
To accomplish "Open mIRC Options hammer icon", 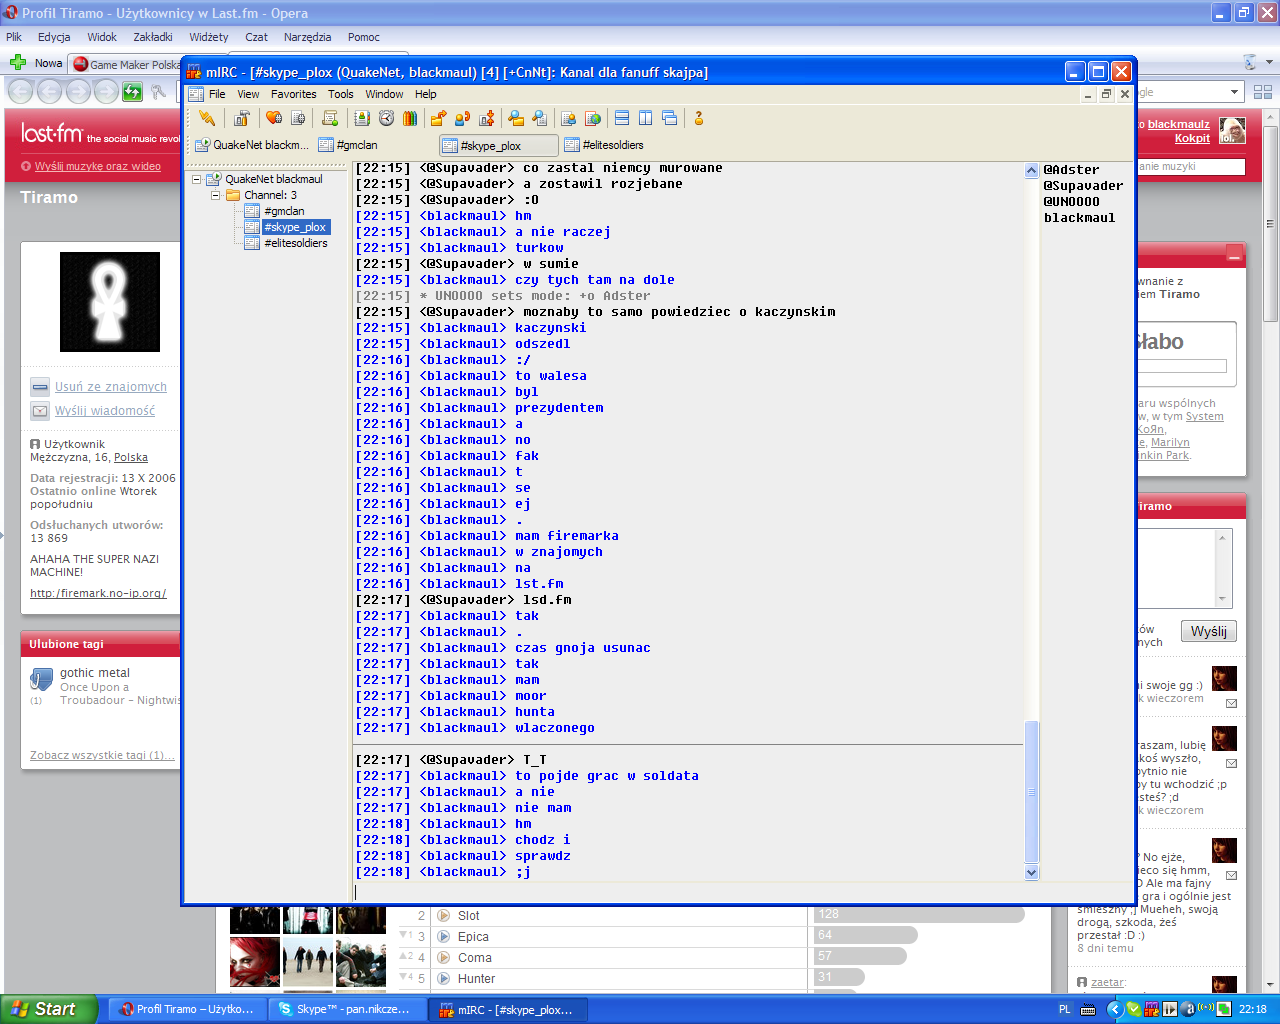I will click(241, 118).
